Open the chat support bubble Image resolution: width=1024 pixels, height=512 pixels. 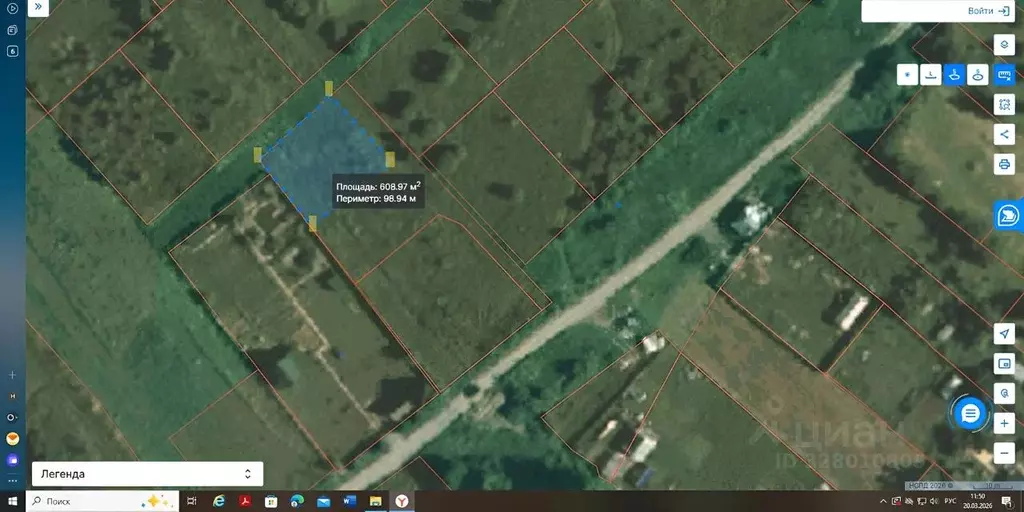click(x=970, y=413)
